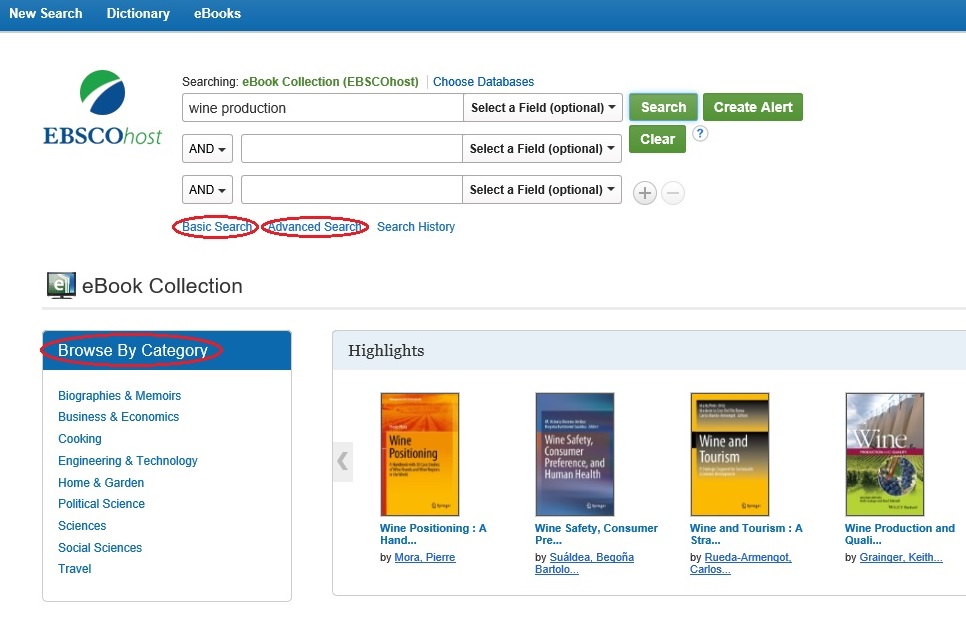966x619 pixels.
Task: Click the green Search button
Action: [x=664, y=107]
